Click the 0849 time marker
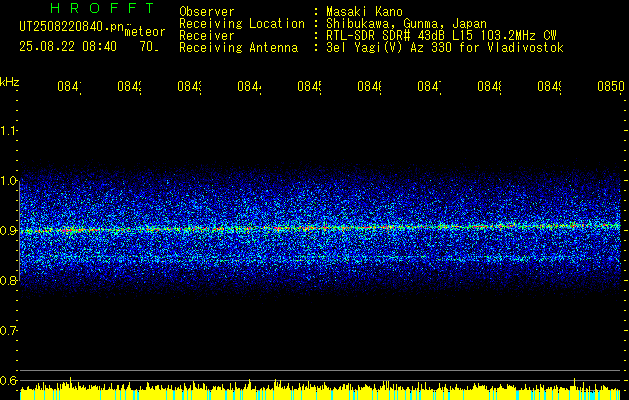 point(549,86)
